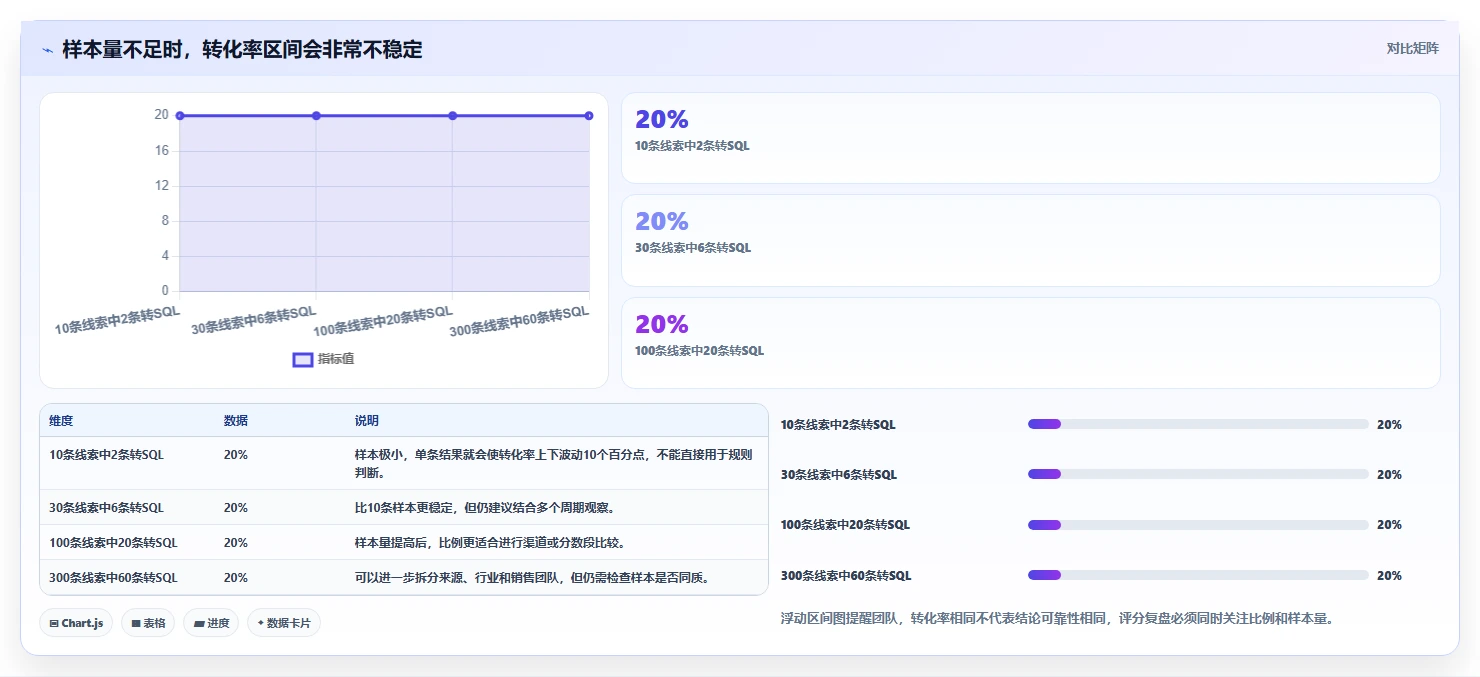Click 20% in the table's 30条线索 row
This screenshot has width=1480, height=677.
coord(236,508)
